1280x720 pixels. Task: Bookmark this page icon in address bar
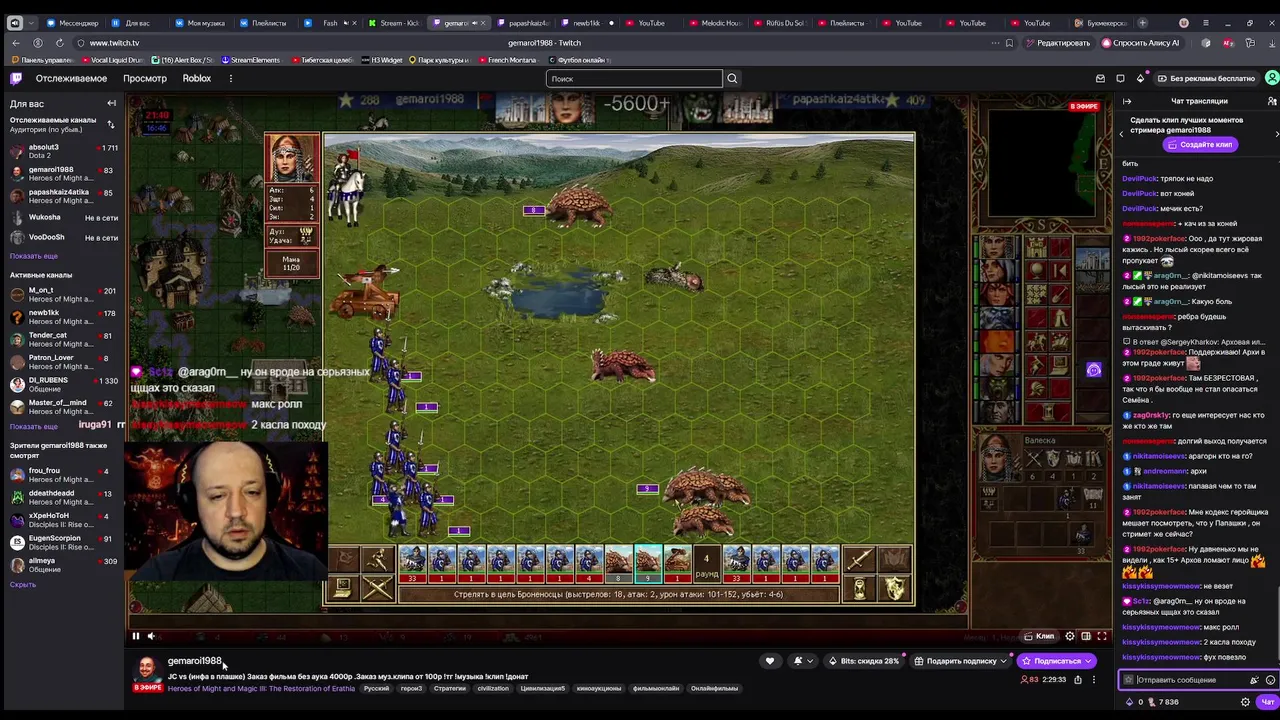click(x=1009, y=43)
